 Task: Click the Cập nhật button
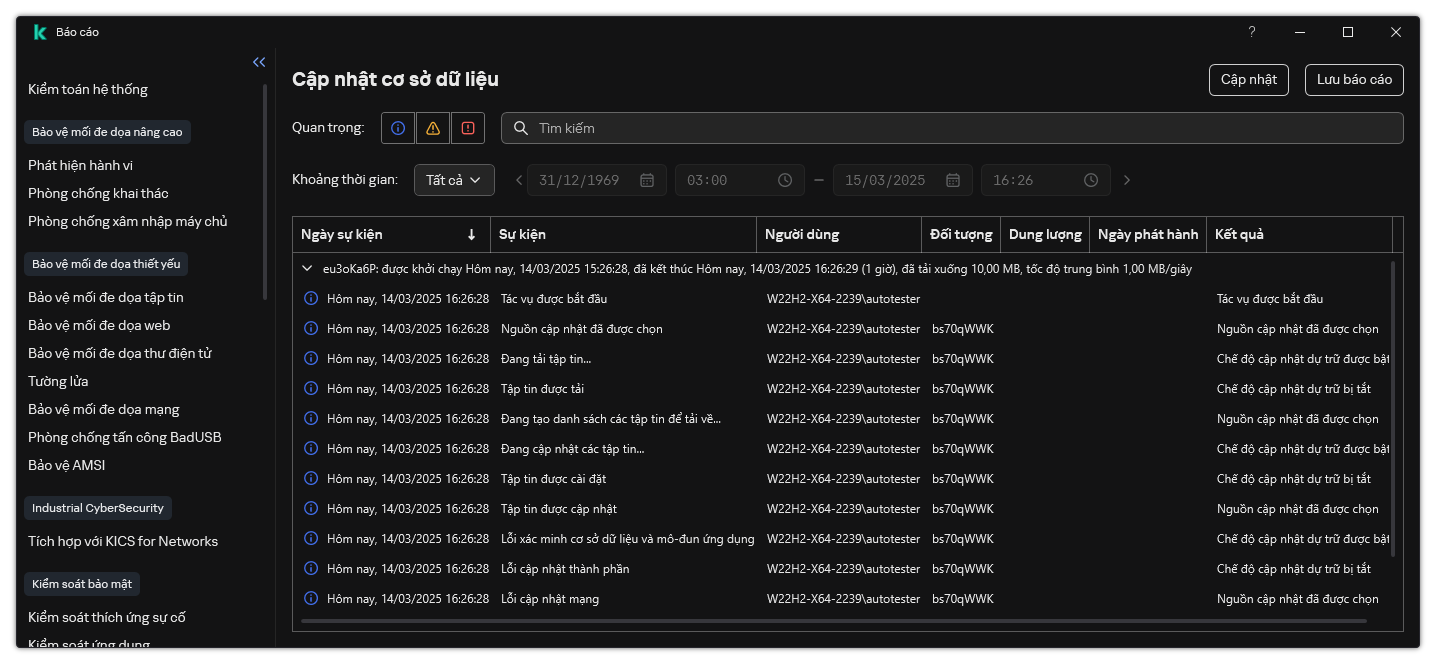click(x=1248, y=80)
